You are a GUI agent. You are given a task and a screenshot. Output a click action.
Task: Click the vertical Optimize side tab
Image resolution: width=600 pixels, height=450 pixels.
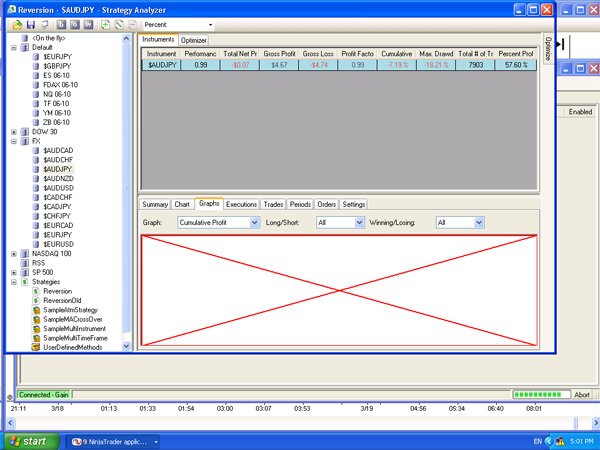pyautogui.click(x=548, y=49)
